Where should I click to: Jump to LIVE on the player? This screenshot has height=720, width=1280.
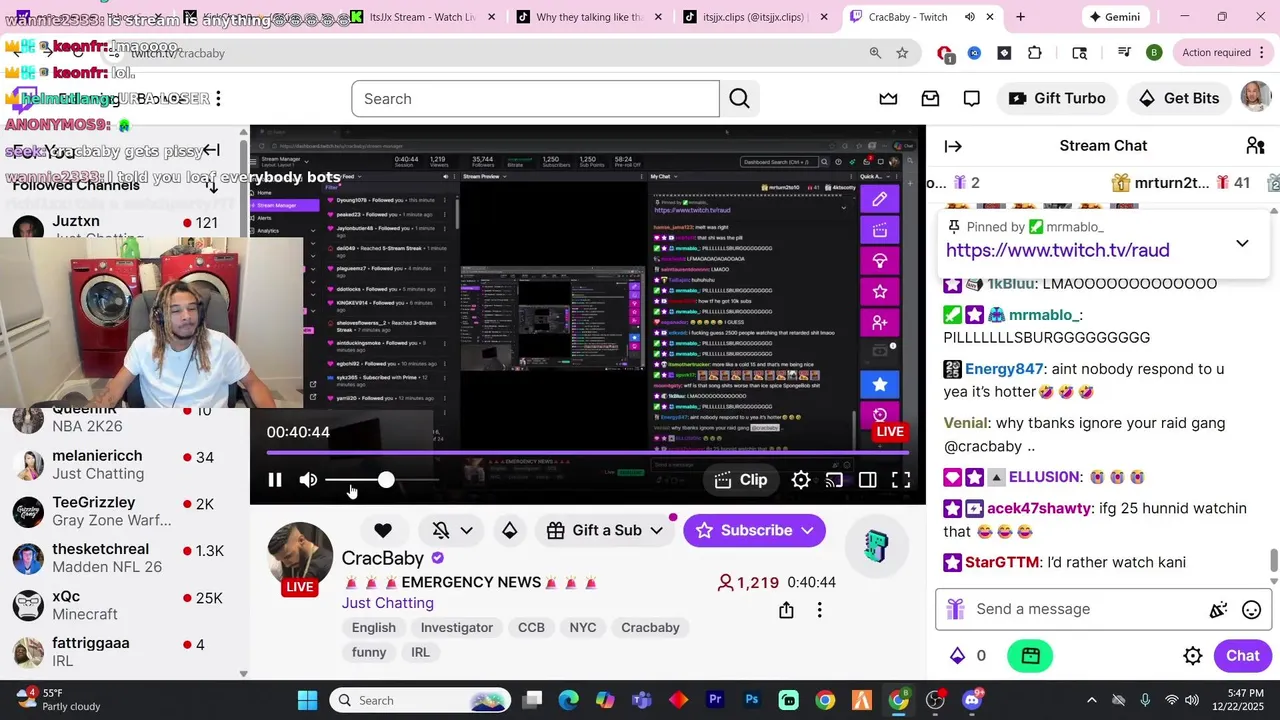pos(890,432)
